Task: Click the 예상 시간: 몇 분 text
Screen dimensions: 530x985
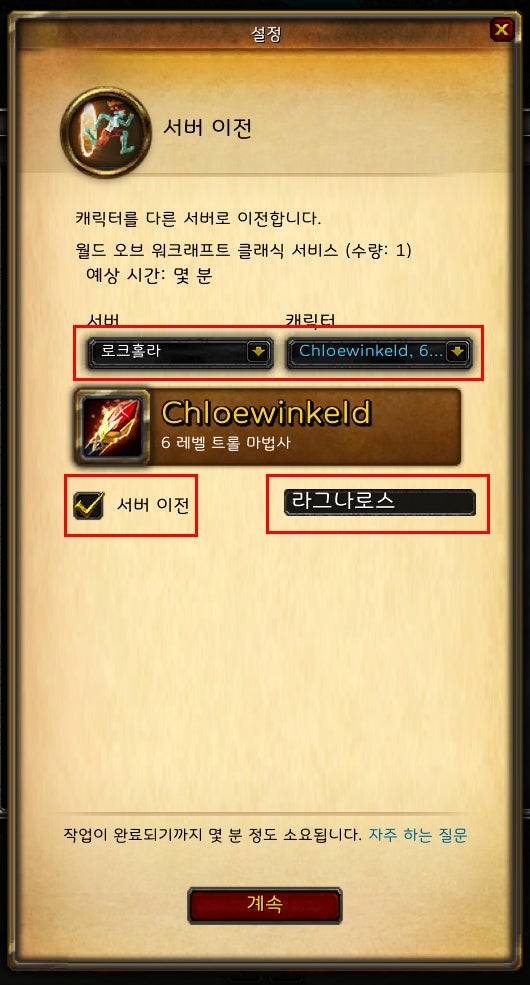Action: point(149,276)
